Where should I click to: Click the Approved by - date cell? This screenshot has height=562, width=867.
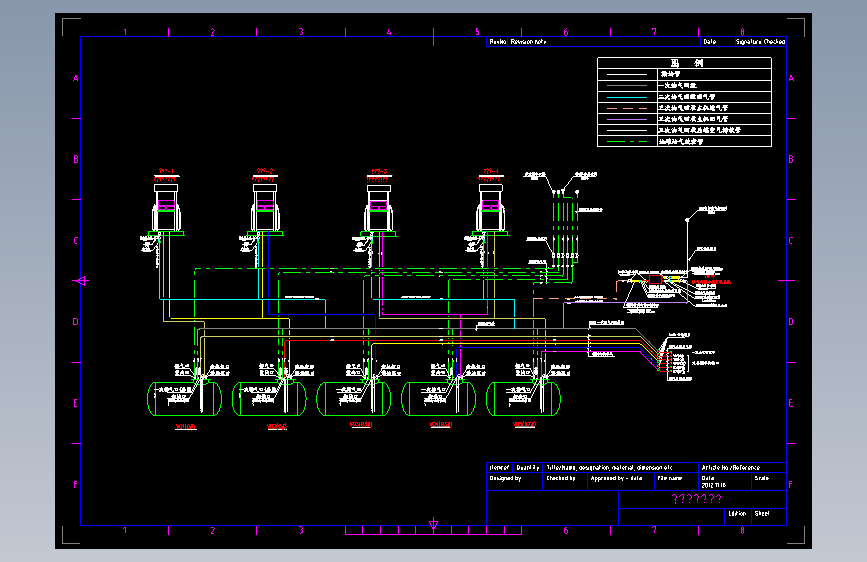click(x=620, y=481)
